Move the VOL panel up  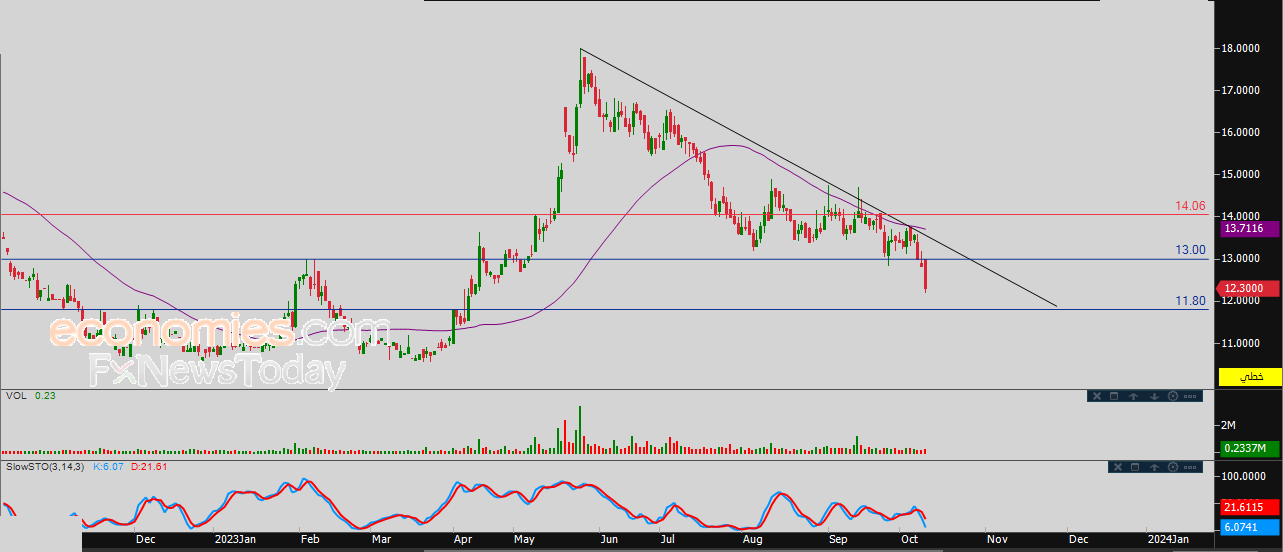click(x=1134, y=396)
